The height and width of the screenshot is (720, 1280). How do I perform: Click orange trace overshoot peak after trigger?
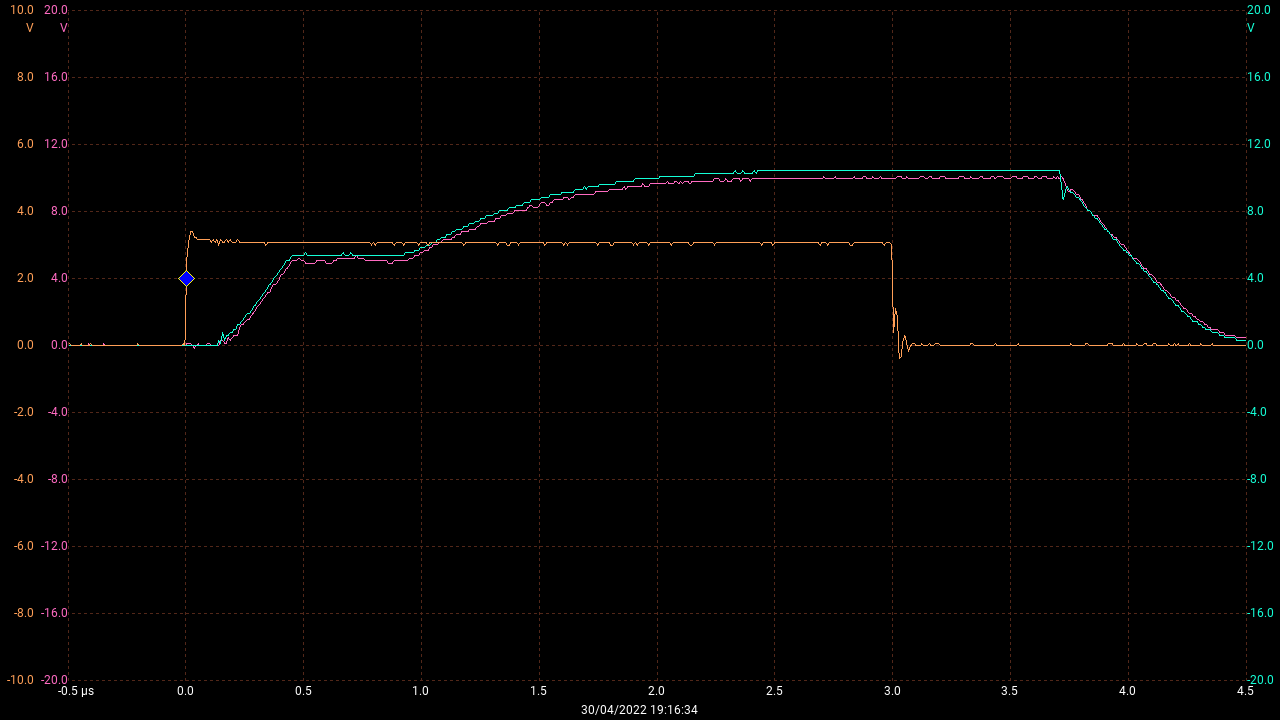191,233
